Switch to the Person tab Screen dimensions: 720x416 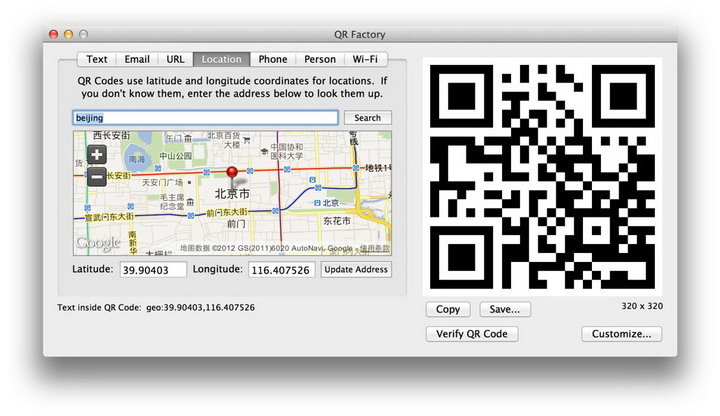pyautogui.click(x=320, y=59)
